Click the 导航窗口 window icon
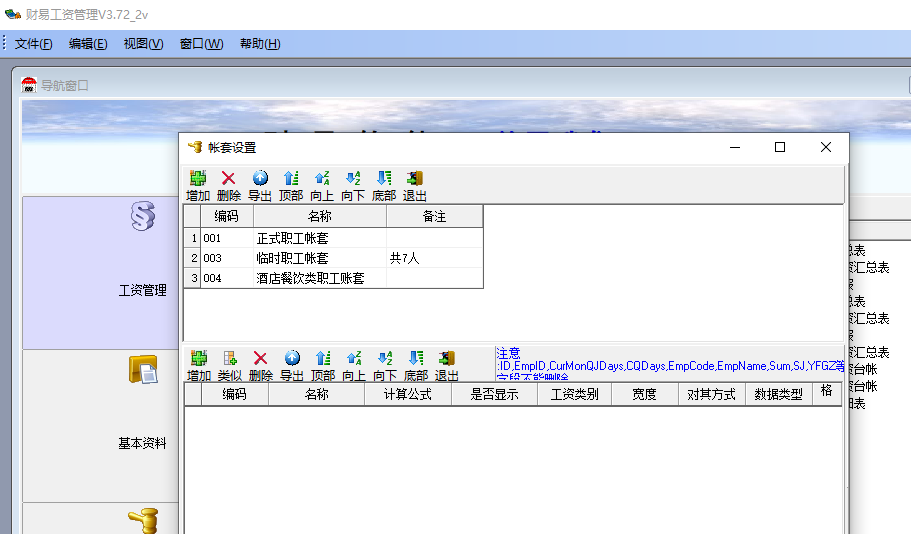Screen dimensions: 911x534 coord(29,85)
